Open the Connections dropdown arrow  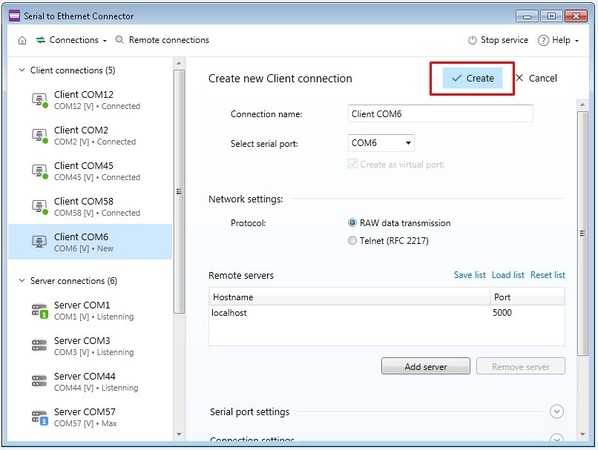(x=104, y=41)
